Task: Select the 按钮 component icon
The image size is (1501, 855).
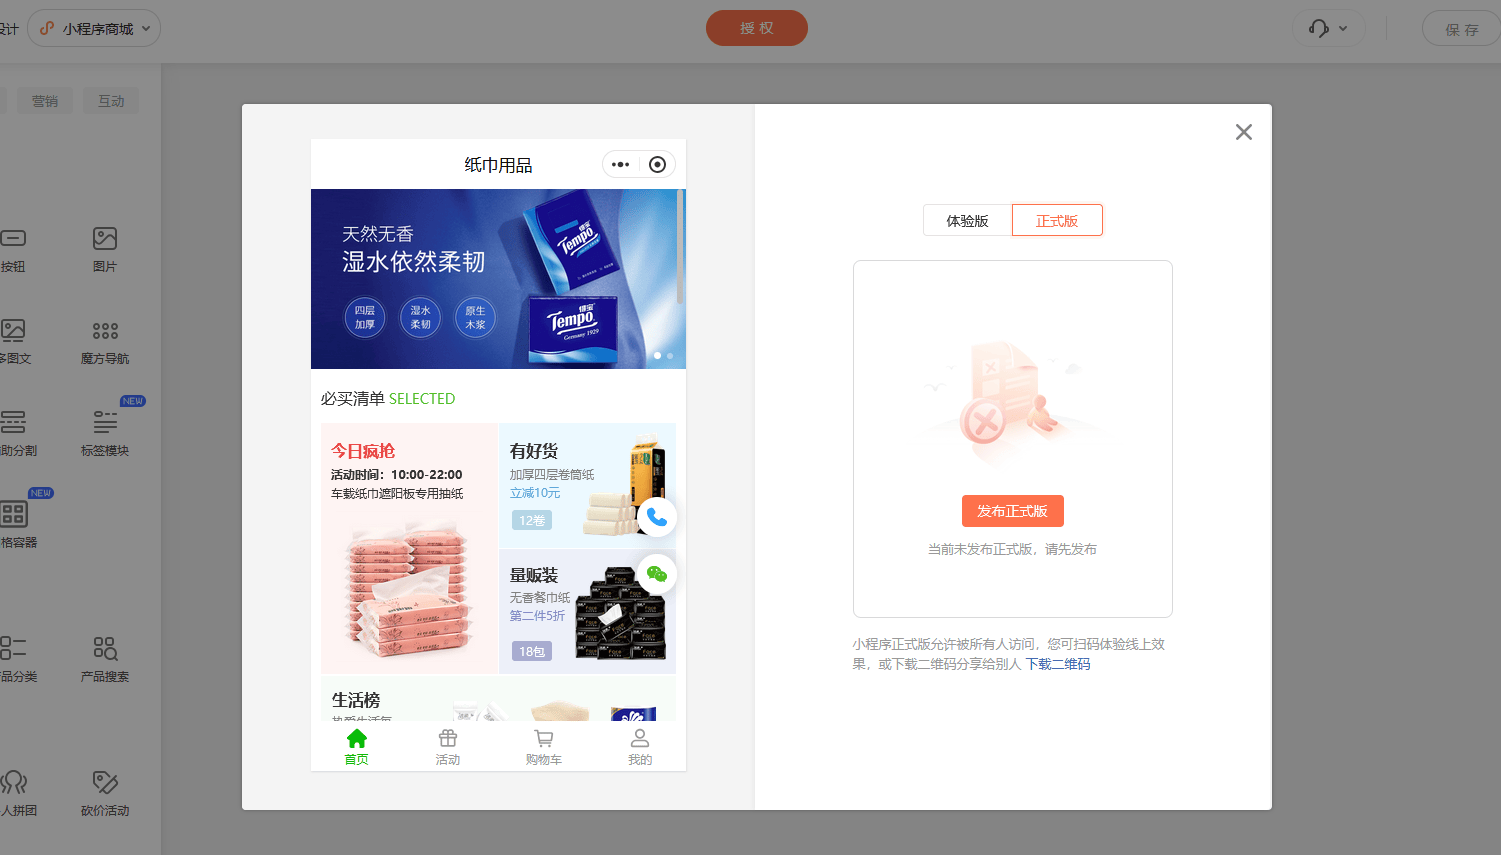Action: click(13, 238)
